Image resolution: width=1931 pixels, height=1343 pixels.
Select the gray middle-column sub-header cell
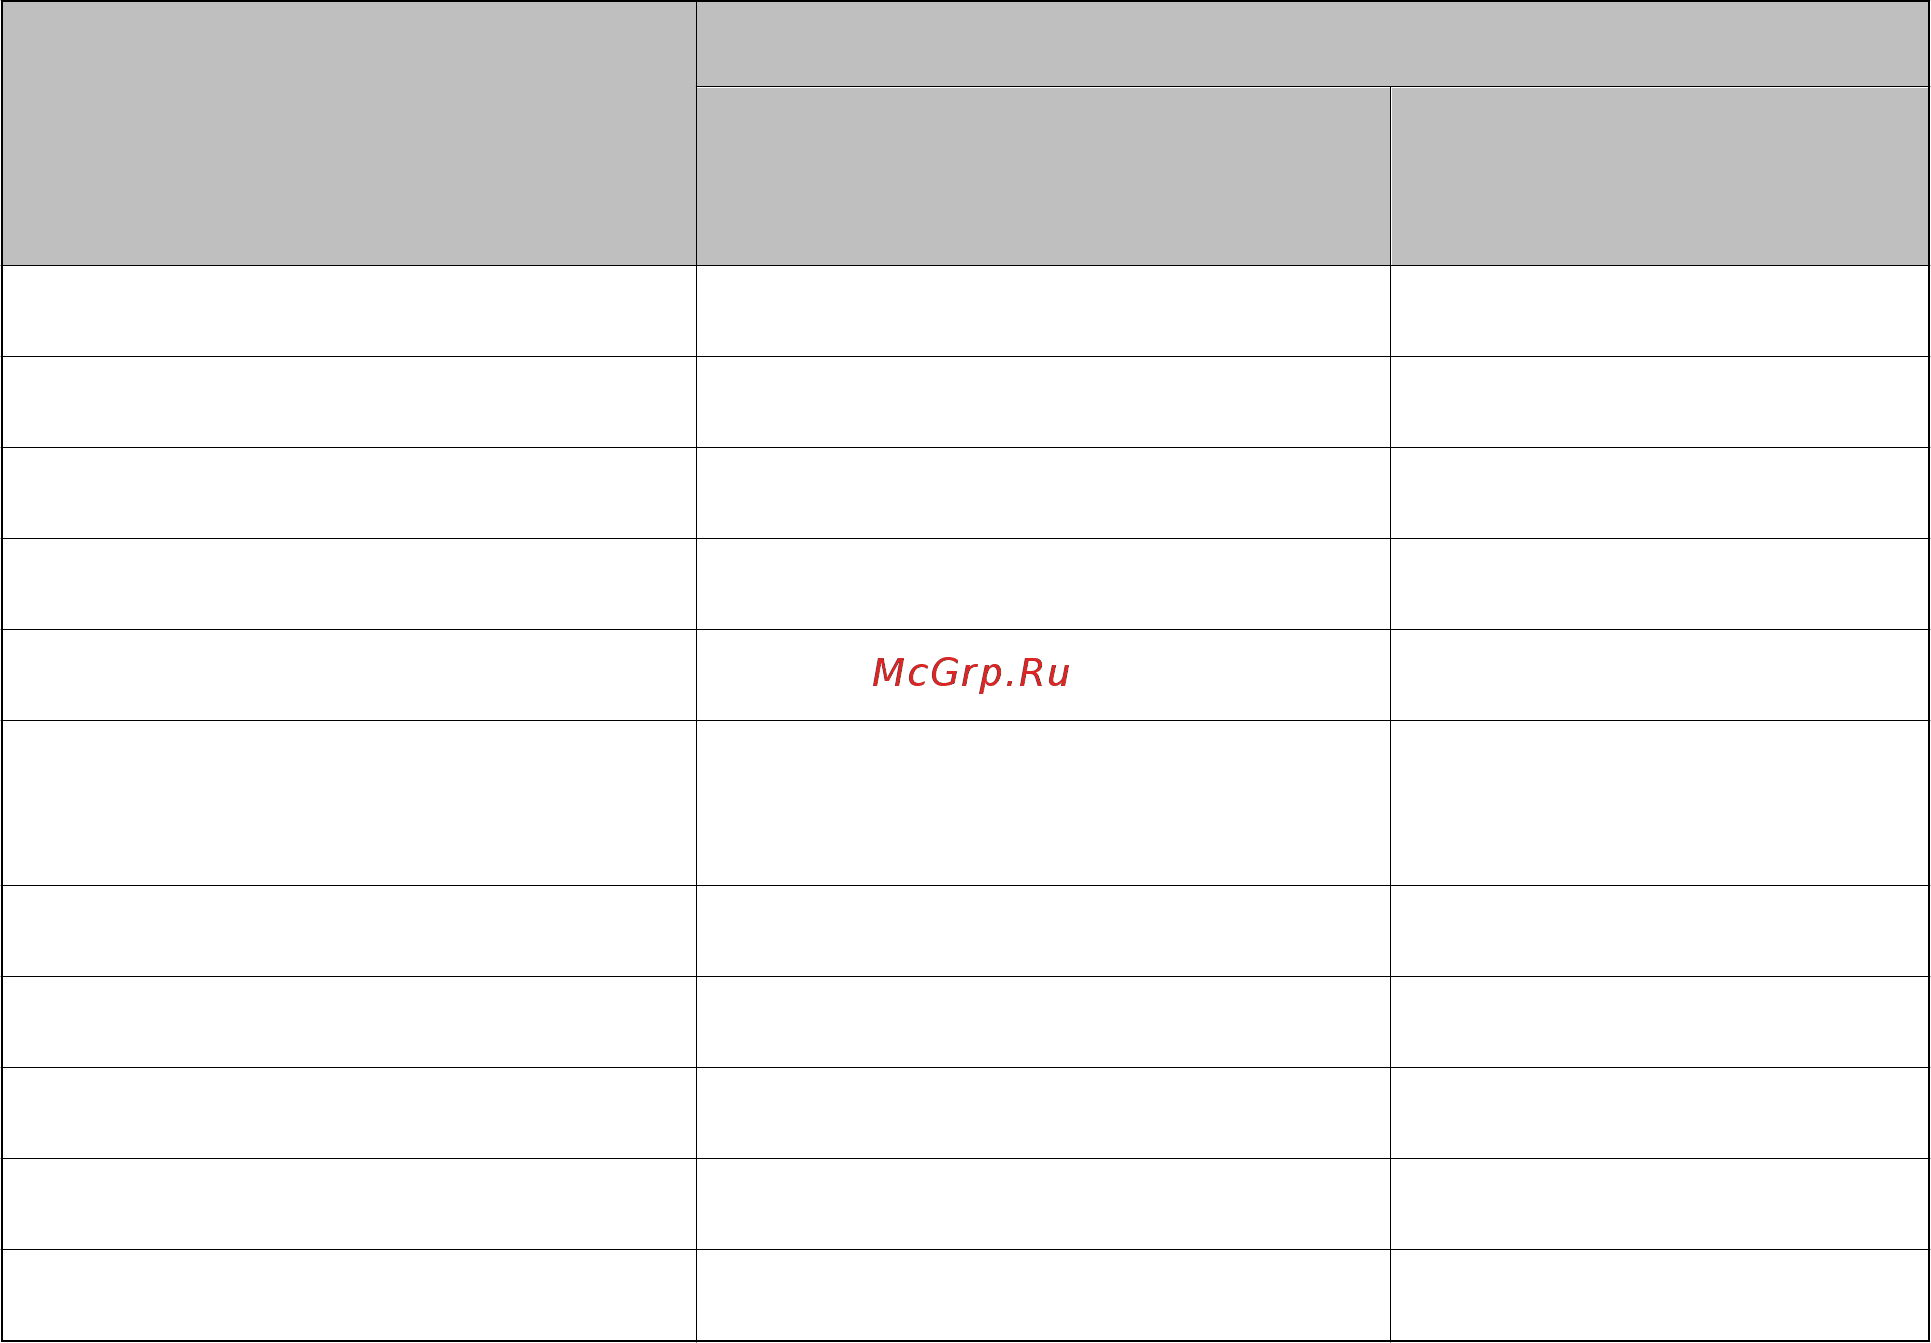(1043, 176)
